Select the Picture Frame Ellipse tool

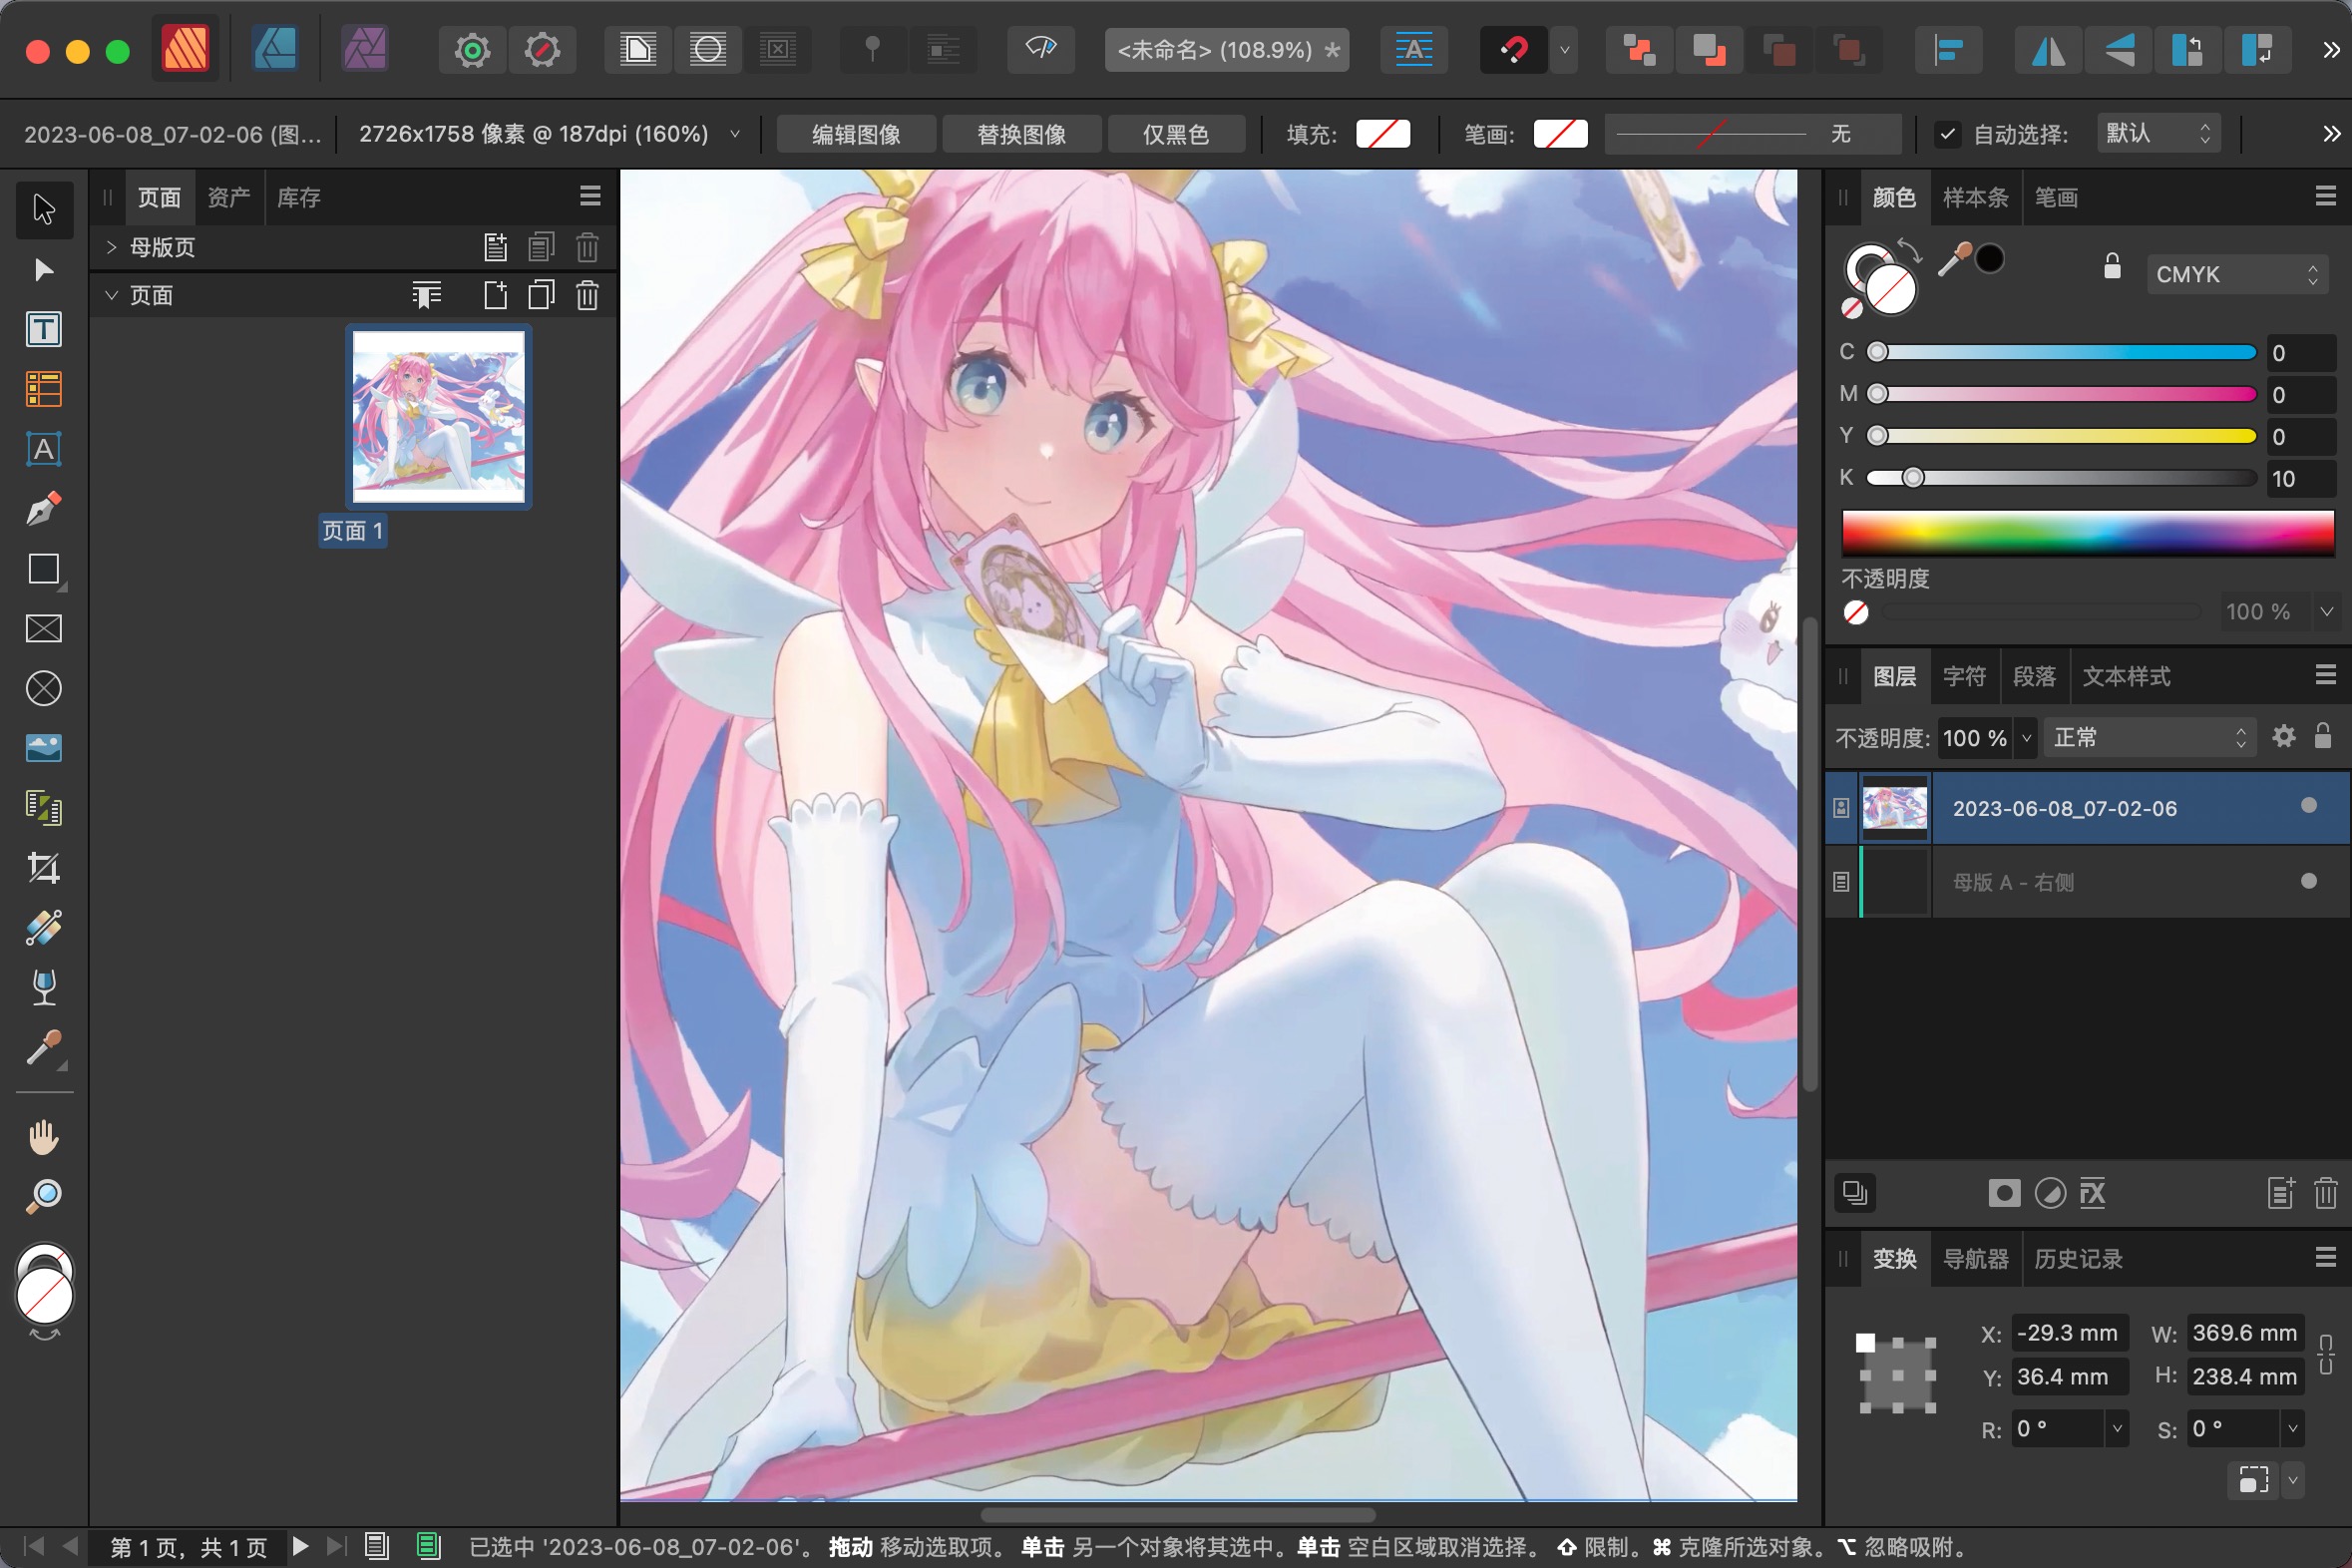(44, 689)
